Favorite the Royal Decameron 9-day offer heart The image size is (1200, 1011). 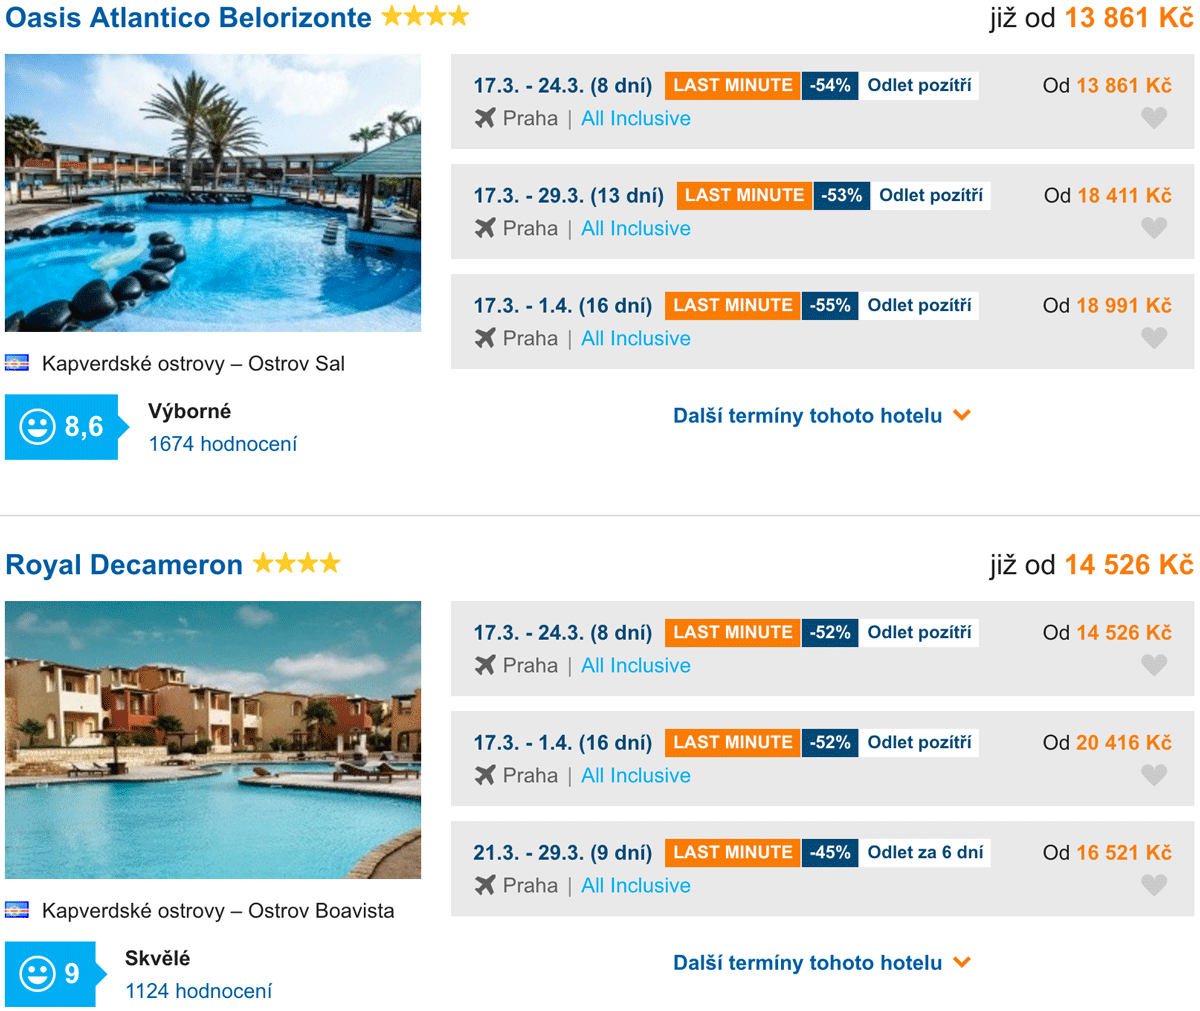point(1154,885)
